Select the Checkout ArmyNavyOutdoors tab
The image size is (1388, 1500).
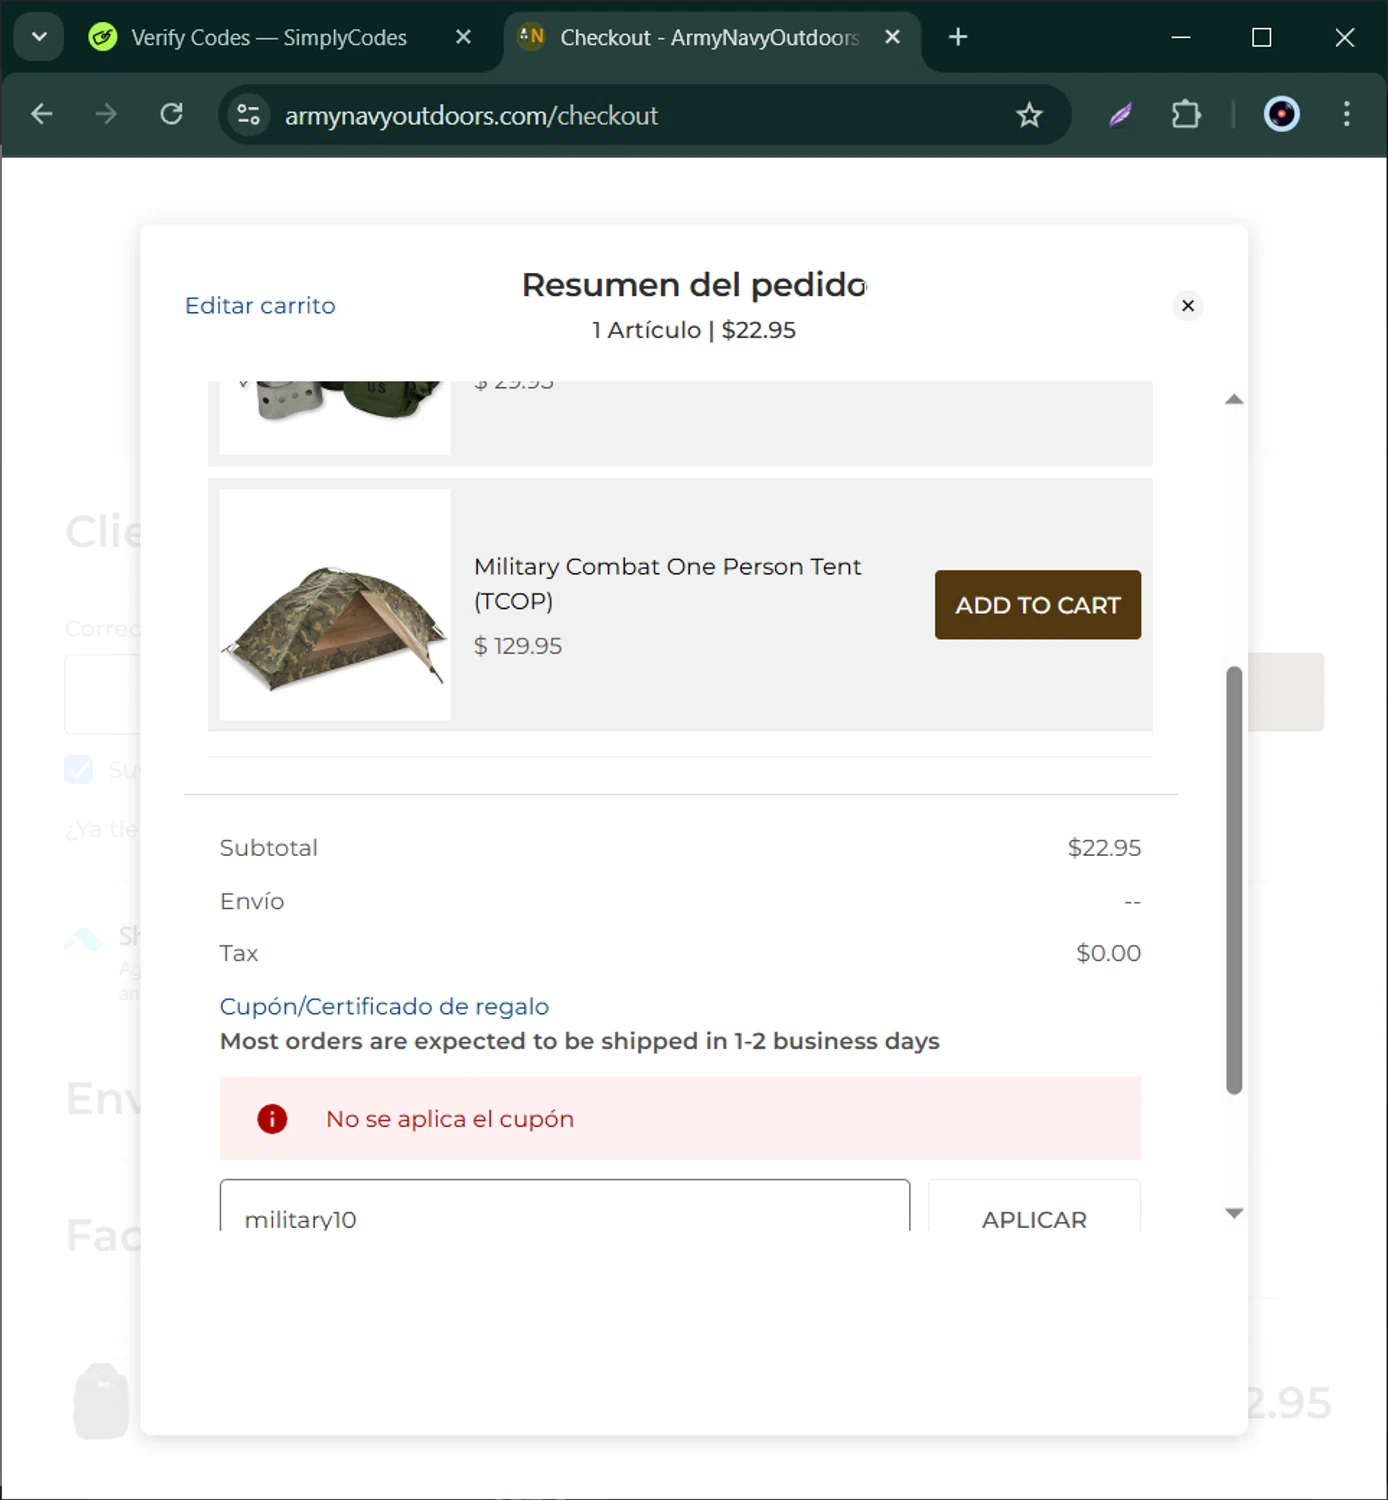click(709, 38)
